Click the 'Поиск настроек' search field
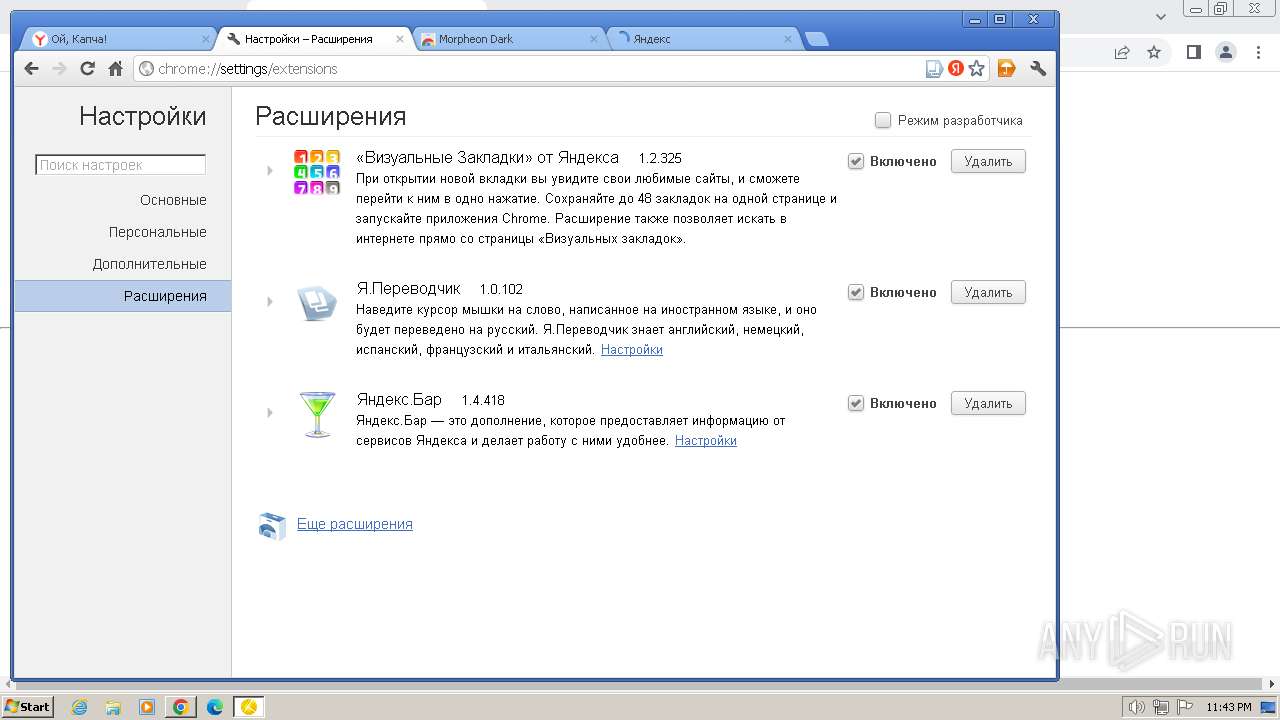Image resolution: width=1280 pixels, height=720 pixels. (121, 165)
